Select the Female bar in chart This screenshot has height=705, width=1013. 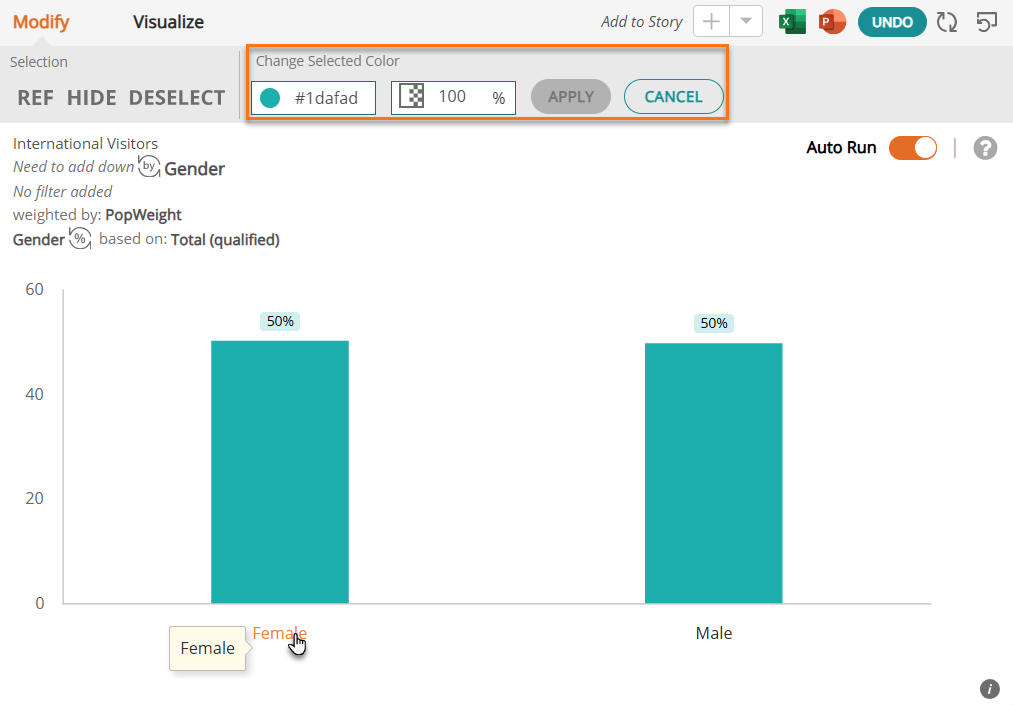coord(280,472)
